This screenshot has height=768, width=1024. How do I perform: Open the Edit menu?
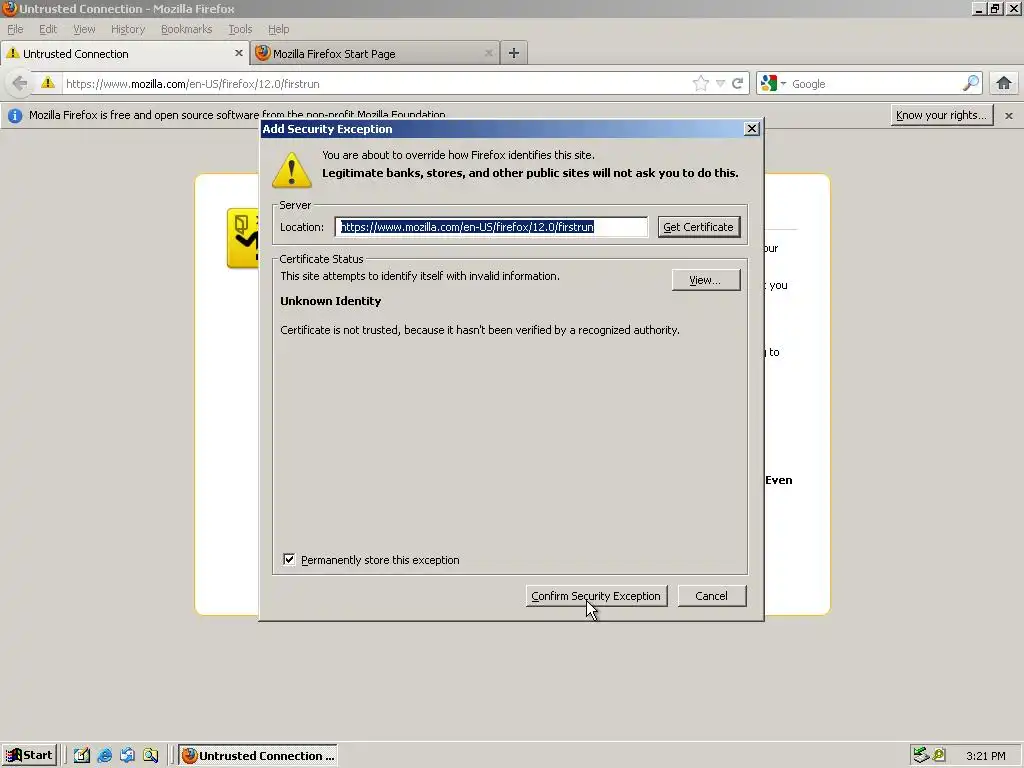48,29
